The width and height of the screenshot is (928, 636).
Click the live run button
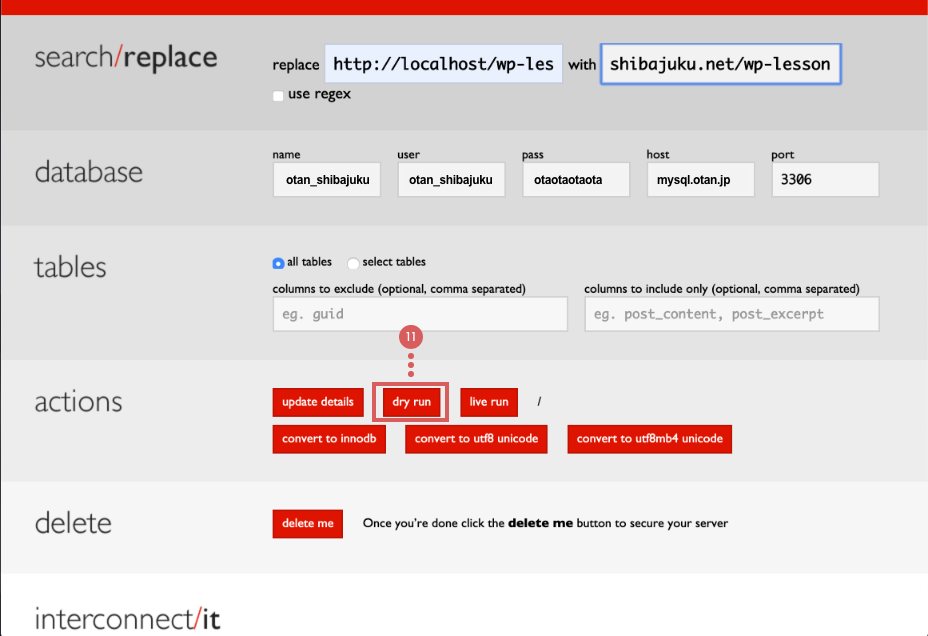[489, 402]
